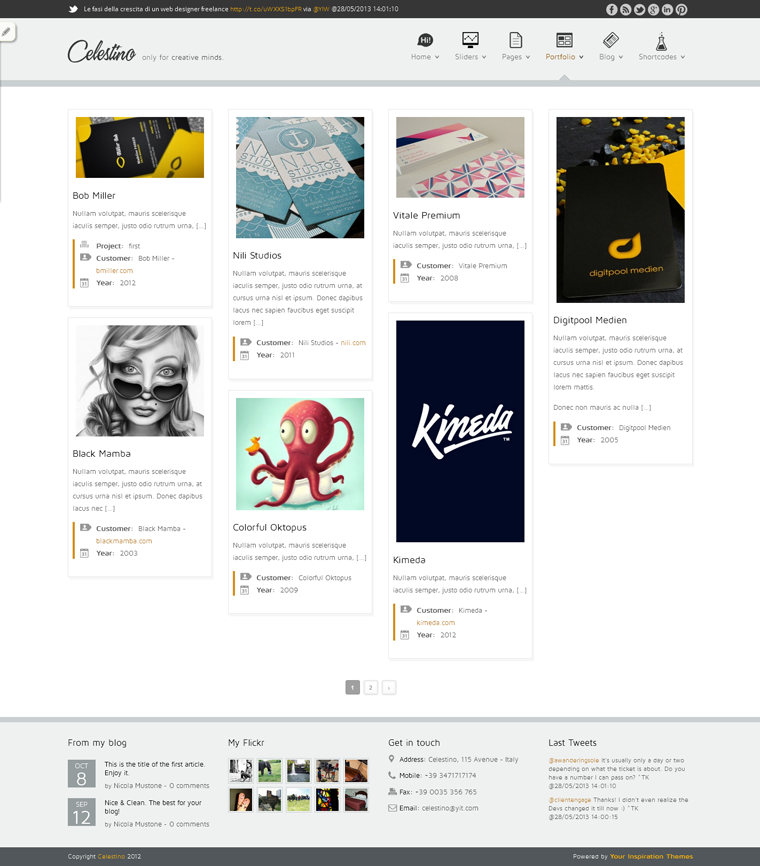
Task: Click the pencil edit tab on left edge
Action: click(7, 32)
